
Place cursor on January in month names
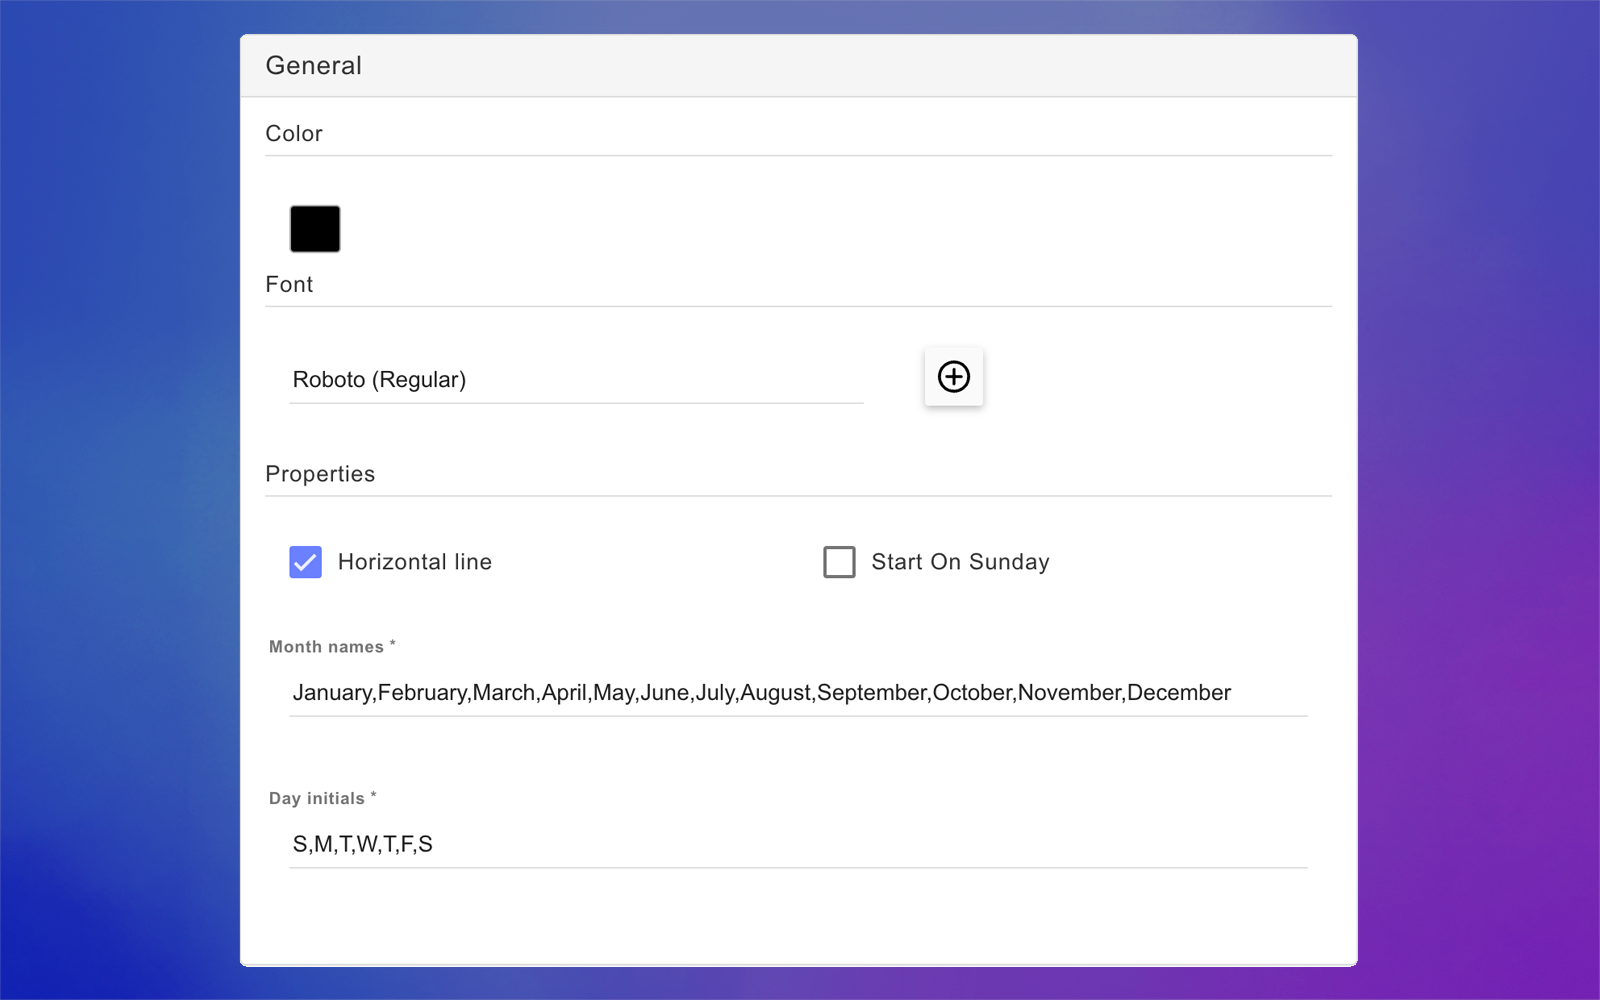pos(332,693)
